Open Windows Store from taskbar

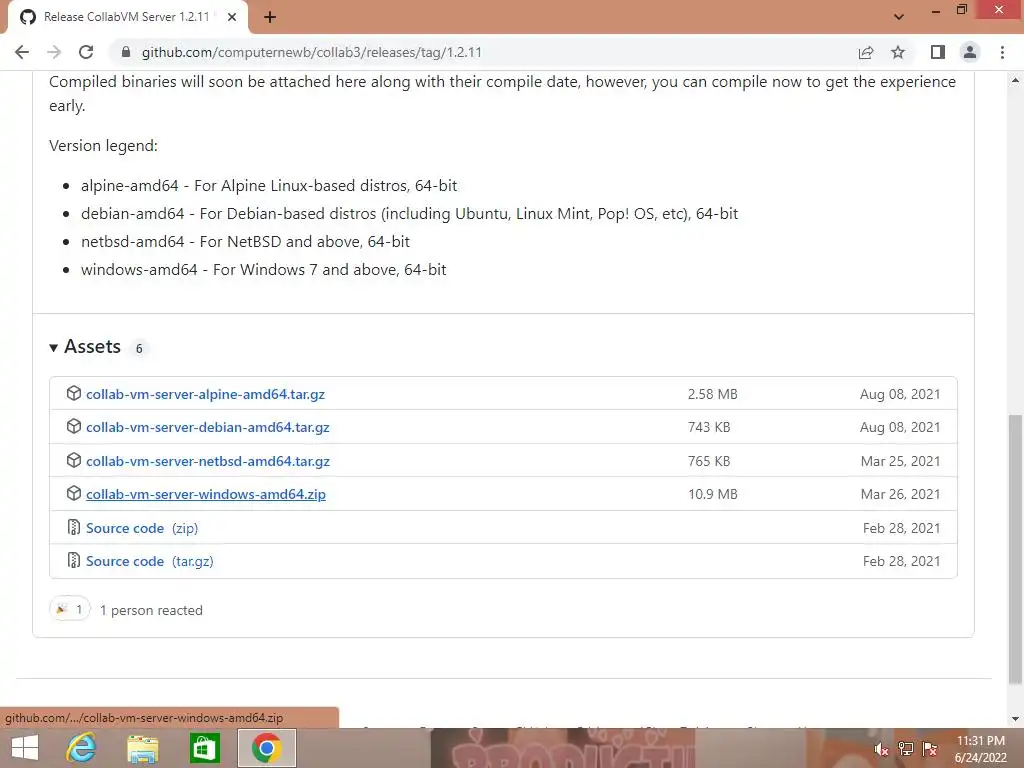point(204,748)
